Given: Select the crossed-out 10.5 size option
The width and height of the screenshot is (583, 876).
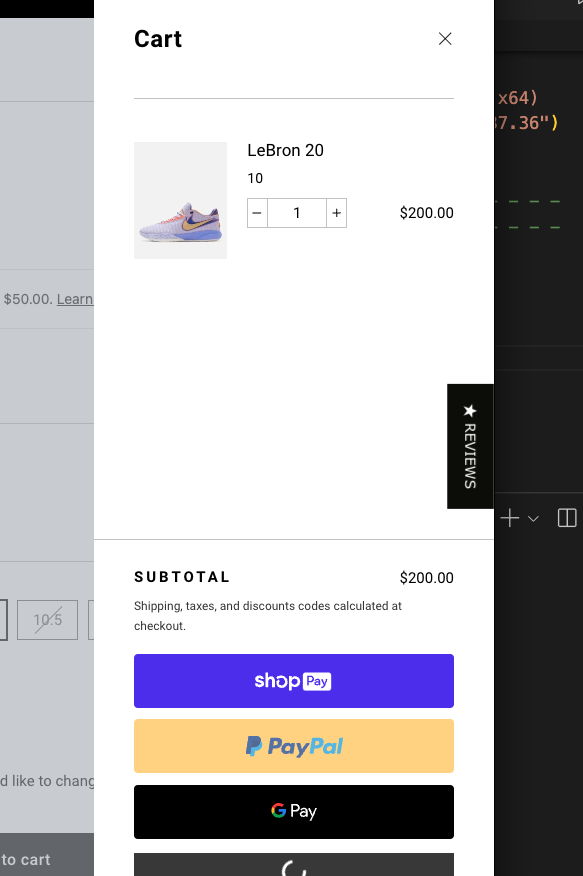Looking at the screenshot, I should (x=47, y=620).
